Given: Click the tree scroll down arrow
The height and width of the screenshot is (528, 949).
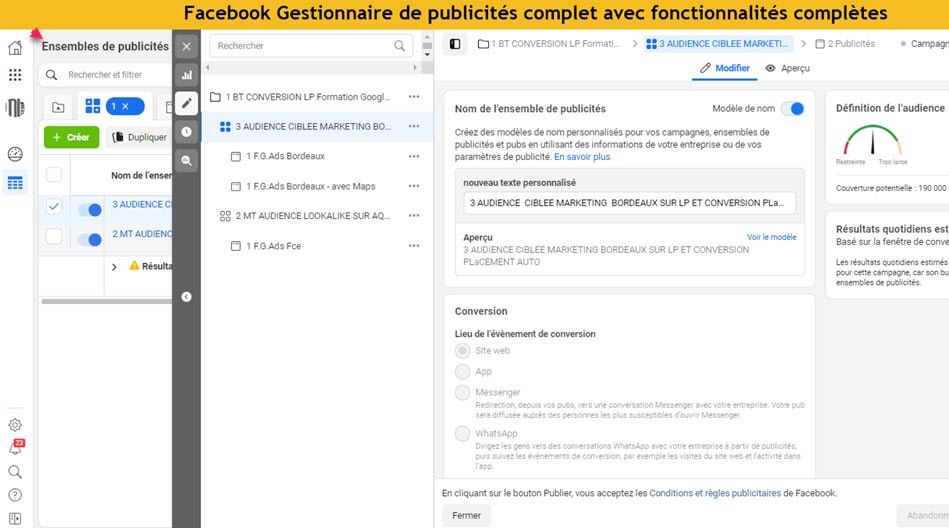Looking at the screenshot, I should click(427, 54).
